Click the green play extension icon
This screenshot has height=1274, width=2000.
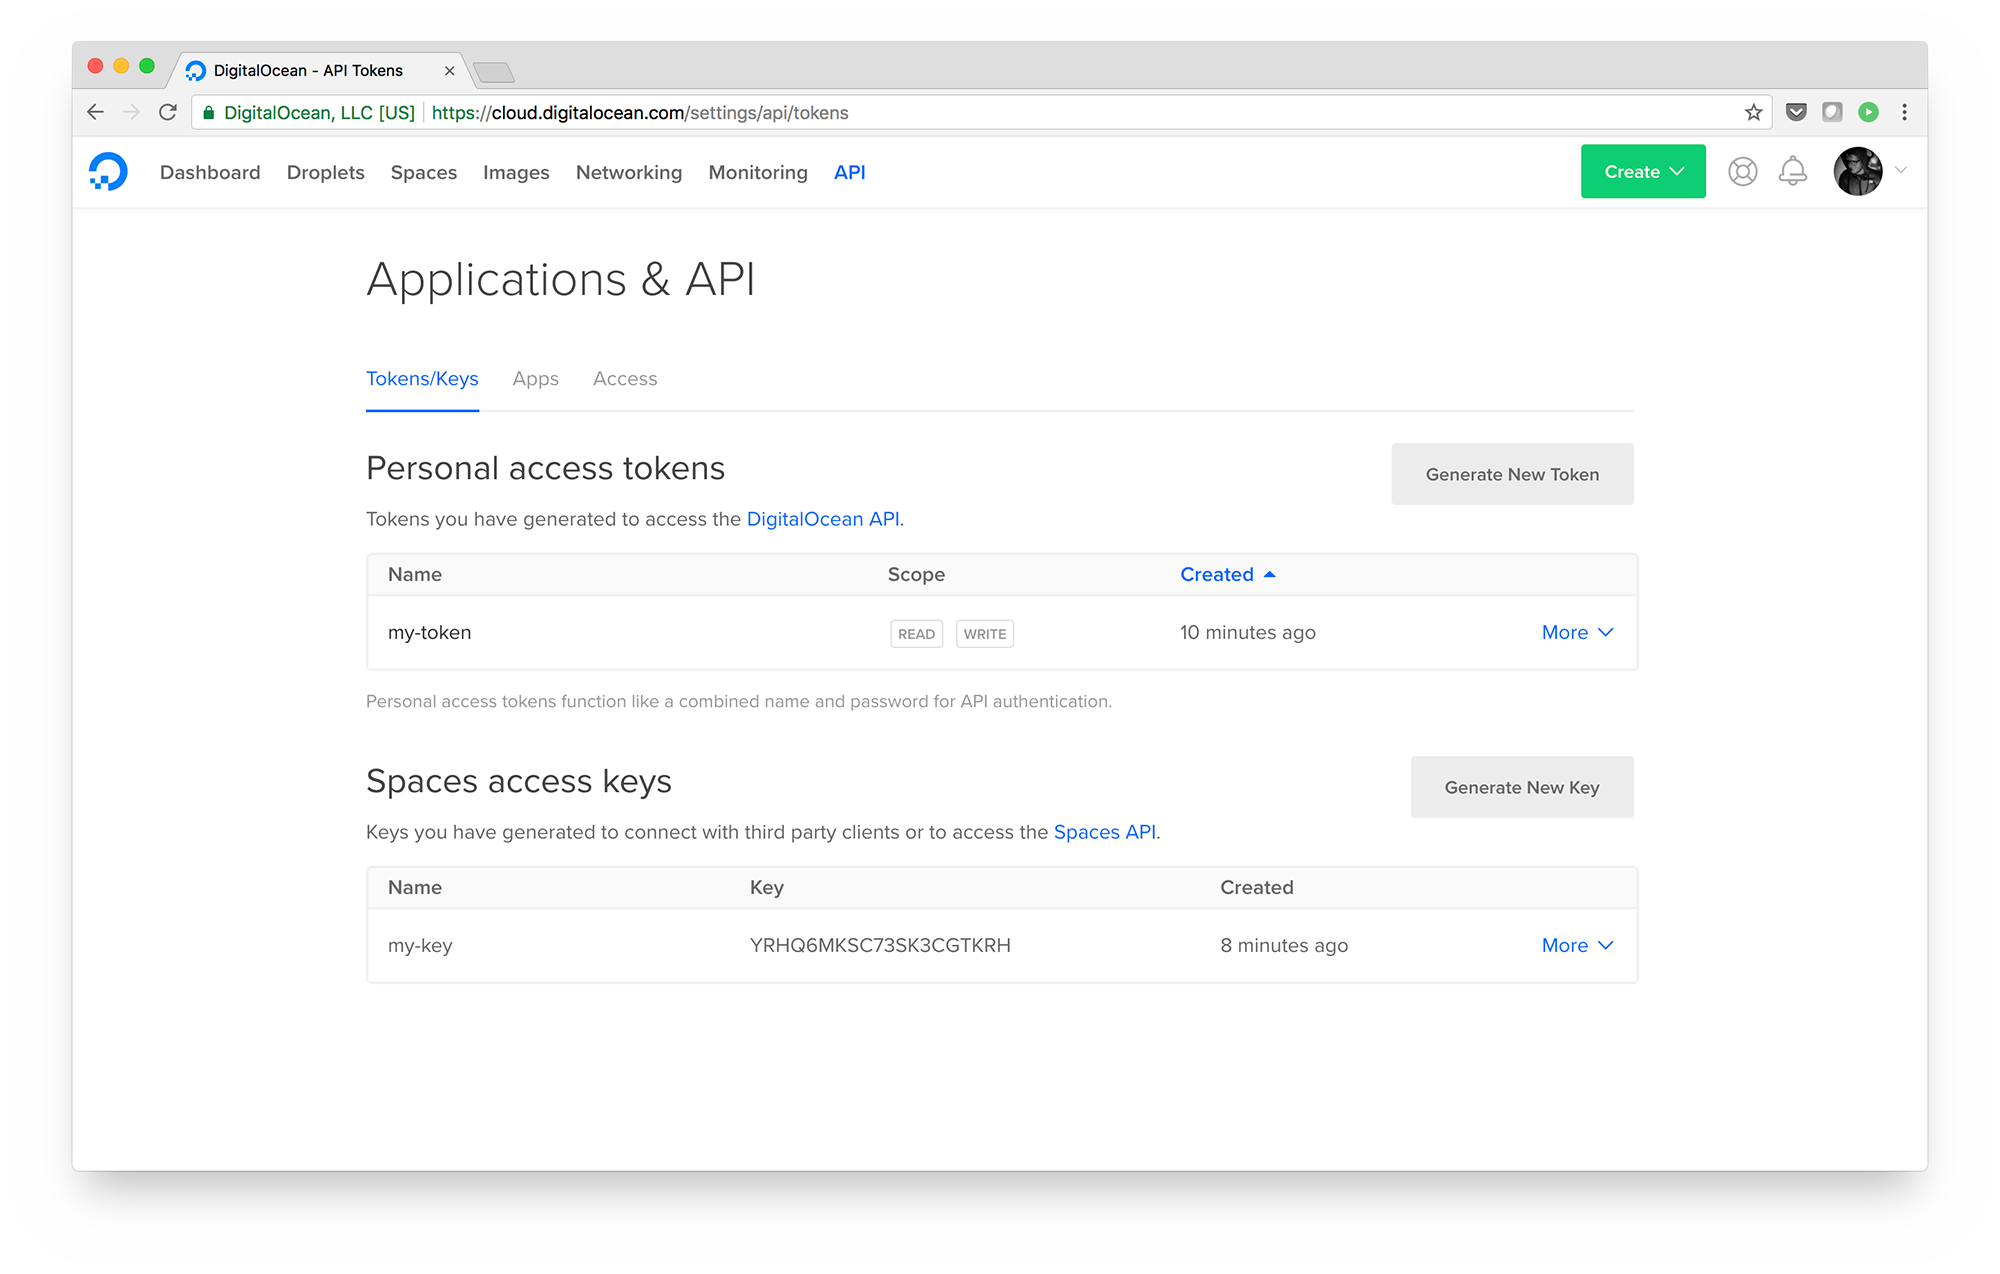point(1868,112)
